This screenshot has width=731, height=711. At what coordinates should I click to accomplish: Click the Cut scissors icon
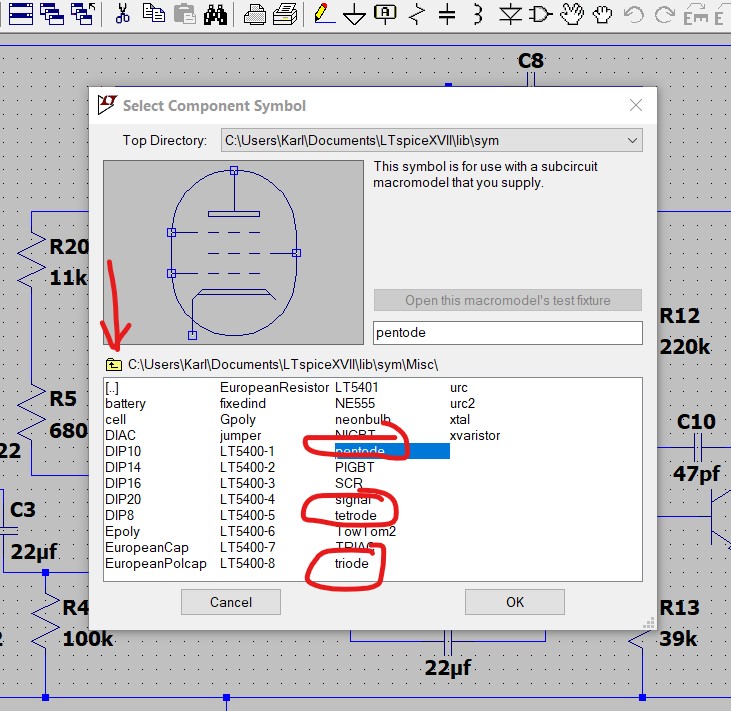[x=123, y=14]
